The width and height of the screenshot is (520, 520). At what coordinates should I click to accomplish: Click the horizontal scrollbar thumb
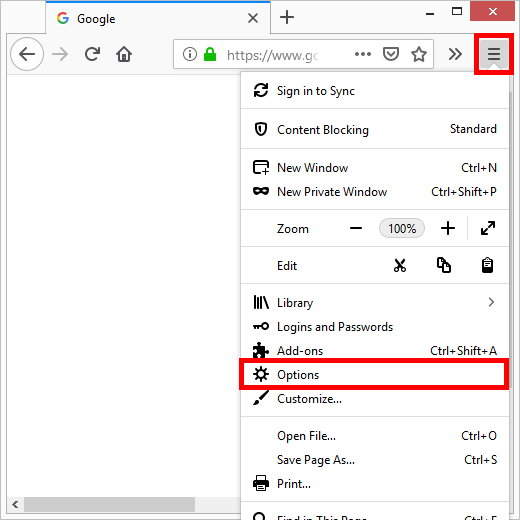(109, 504)
